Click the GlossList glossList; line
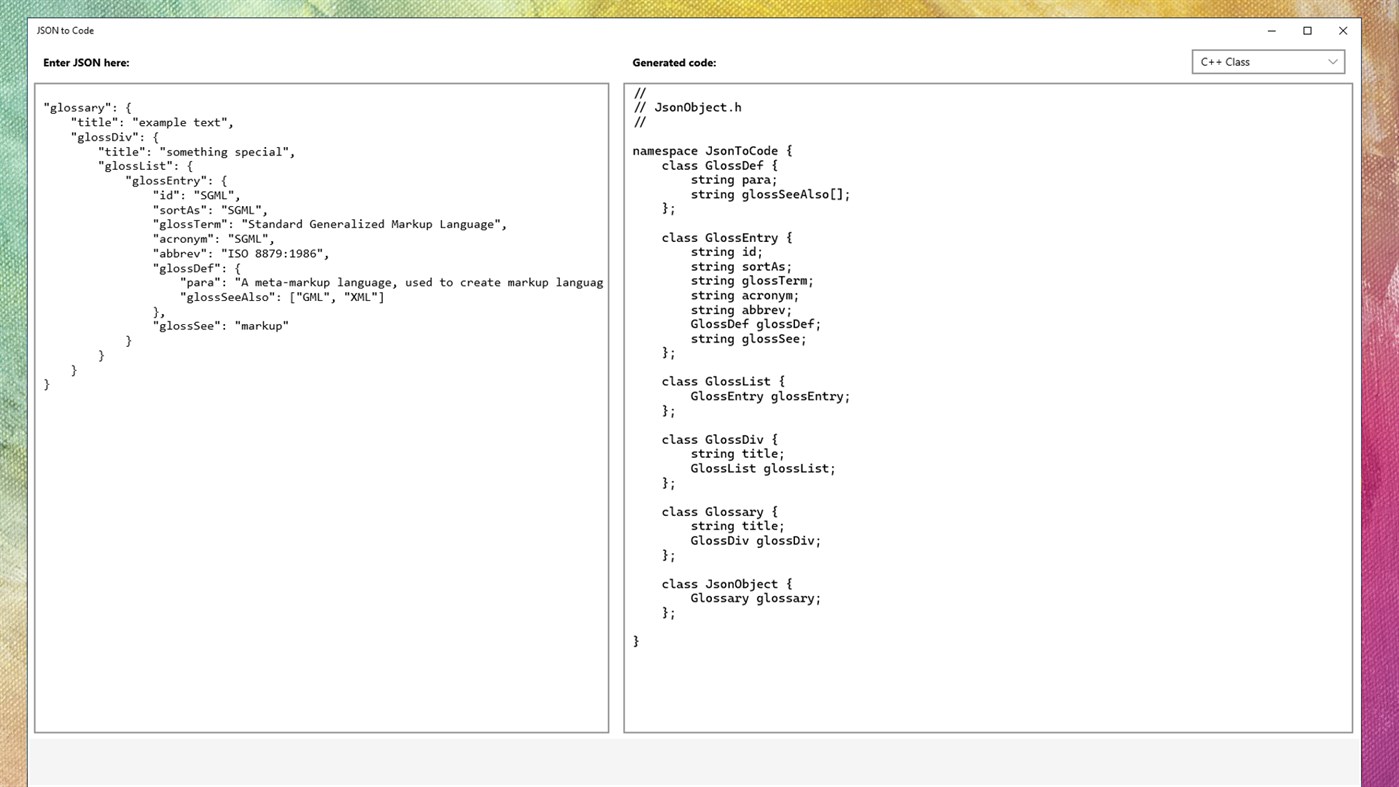Viewport: 1399px width, 787px height. pos(763,468)
